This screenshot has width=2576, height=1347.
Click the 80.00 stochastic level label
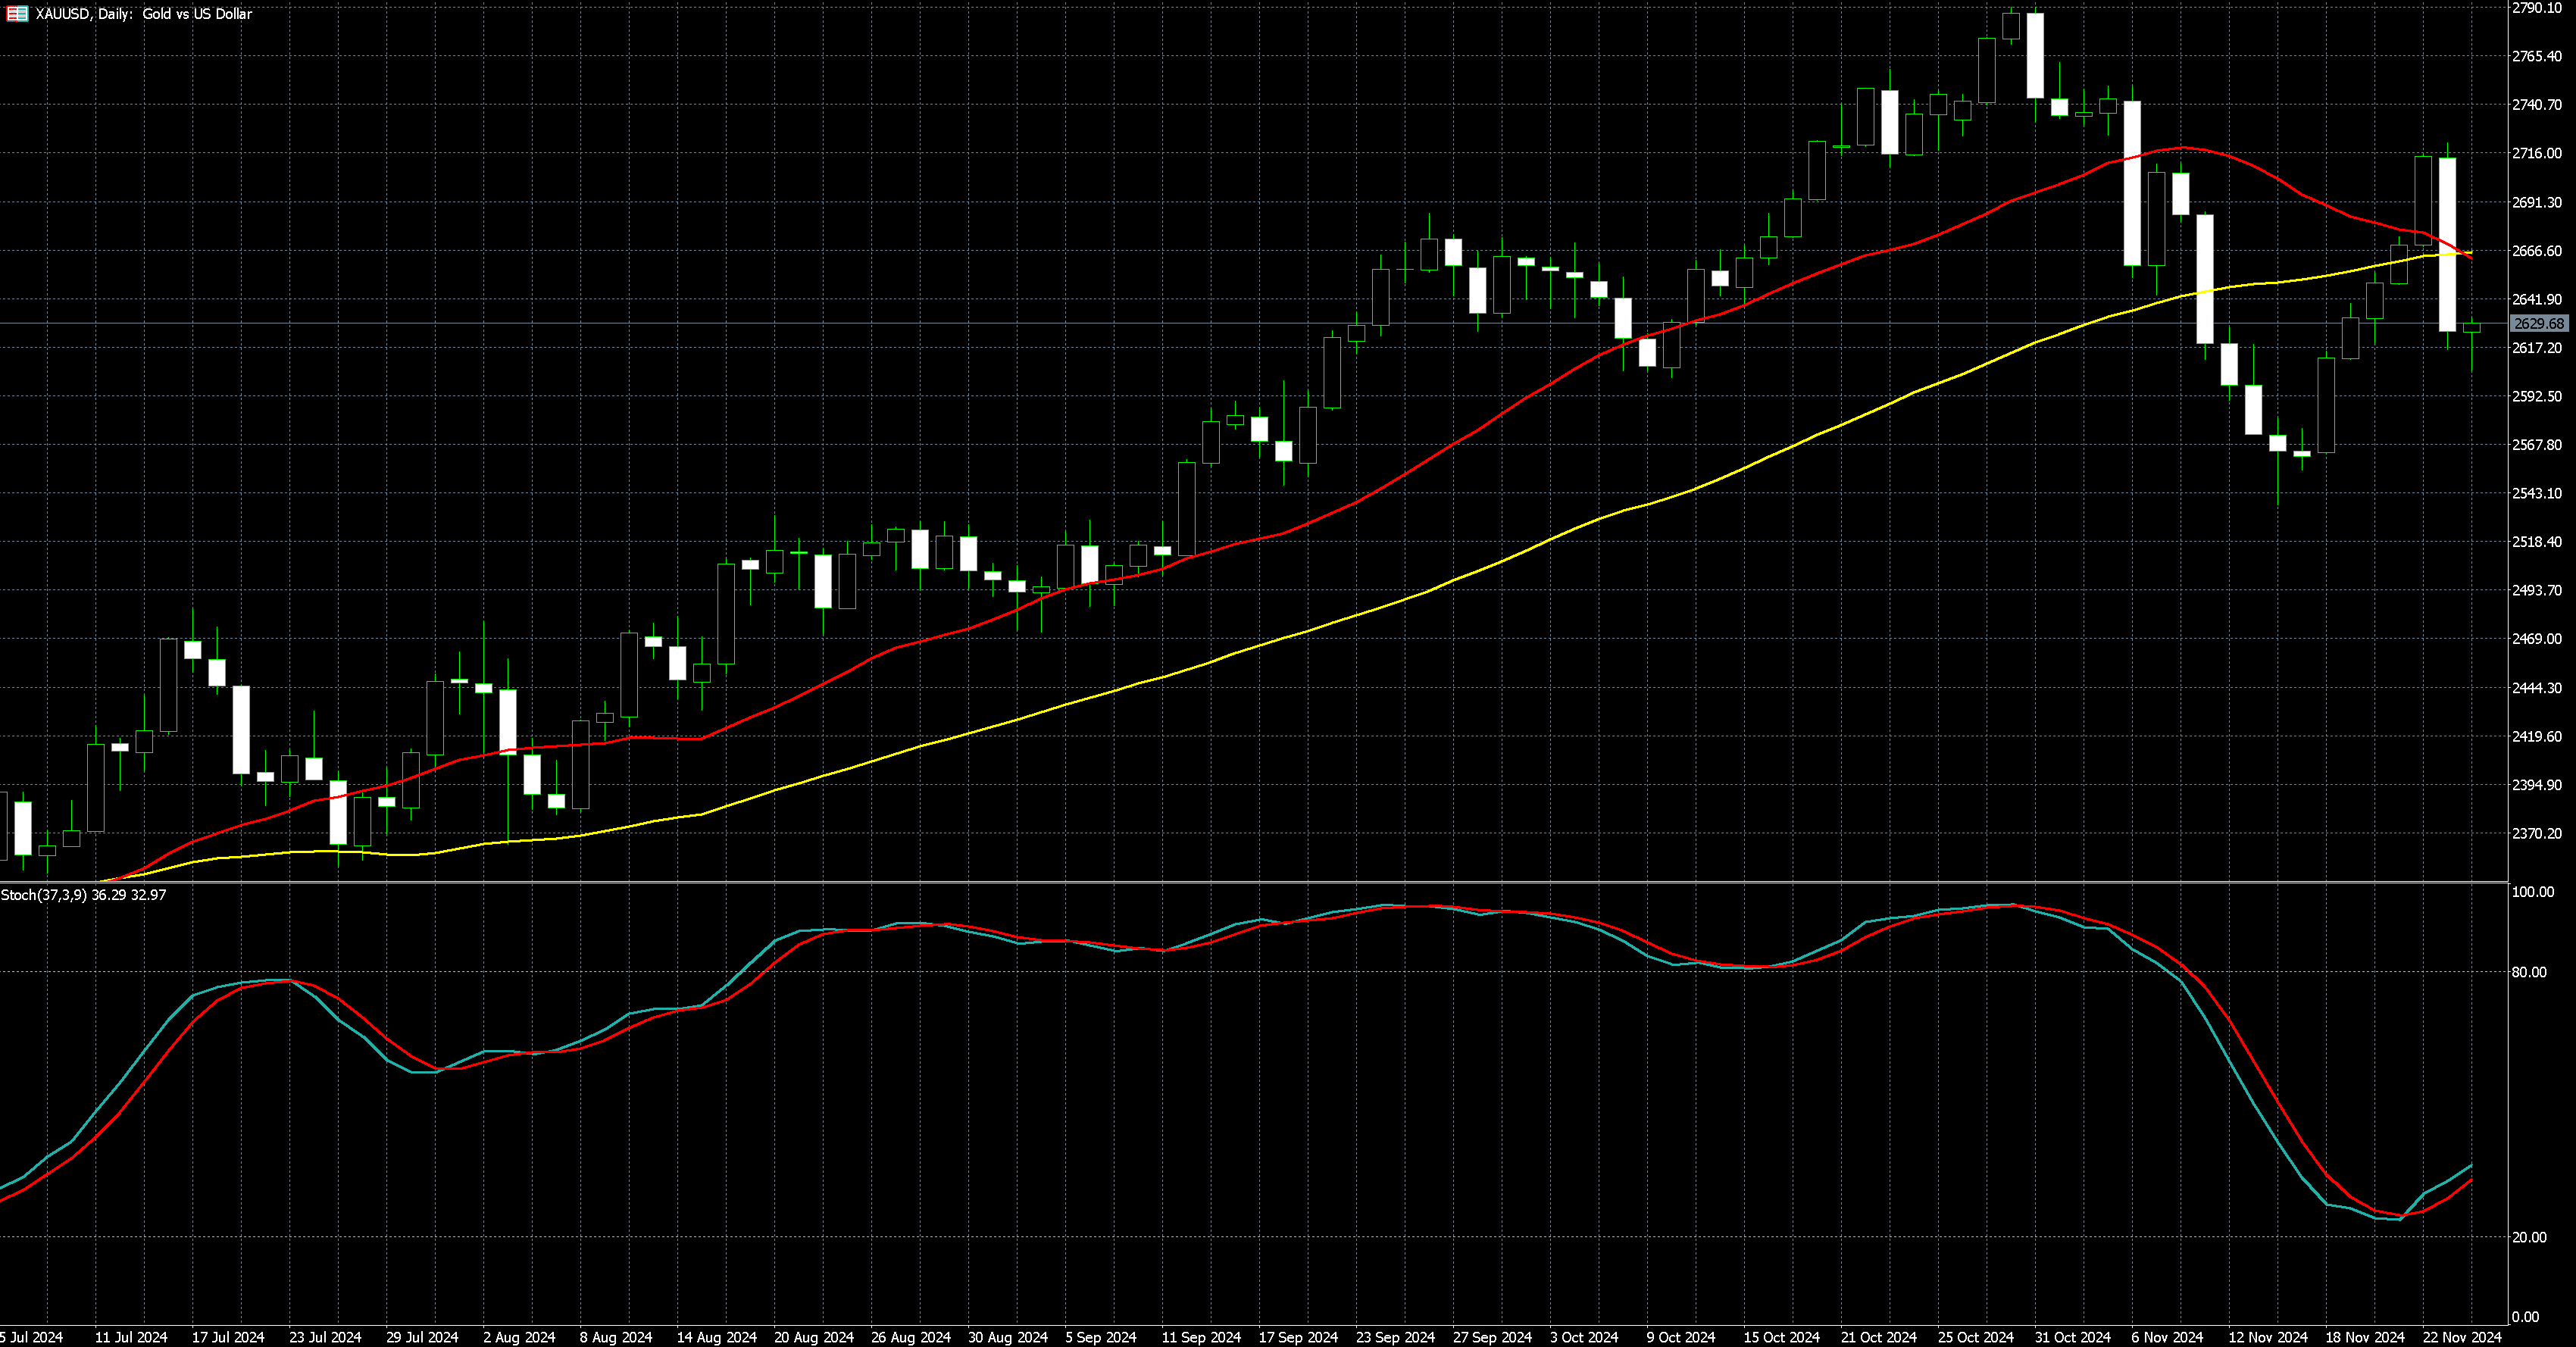[x=2529, y=972]
